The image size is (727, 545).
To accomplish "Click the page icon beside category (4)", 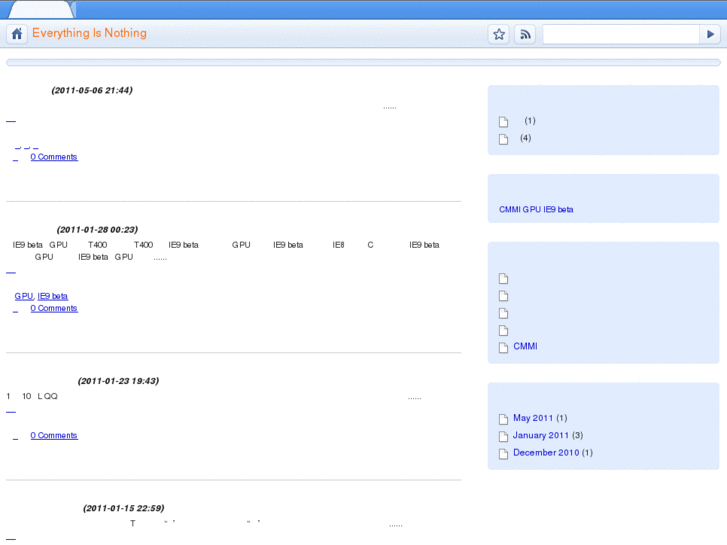I will pos(503,139).
